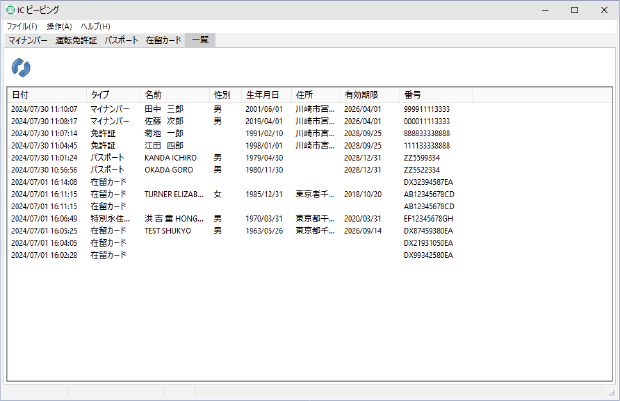Select the TURNER ELIZAB... record row
The height and width of the screenshot is (401, 620).
click(173, 194)
